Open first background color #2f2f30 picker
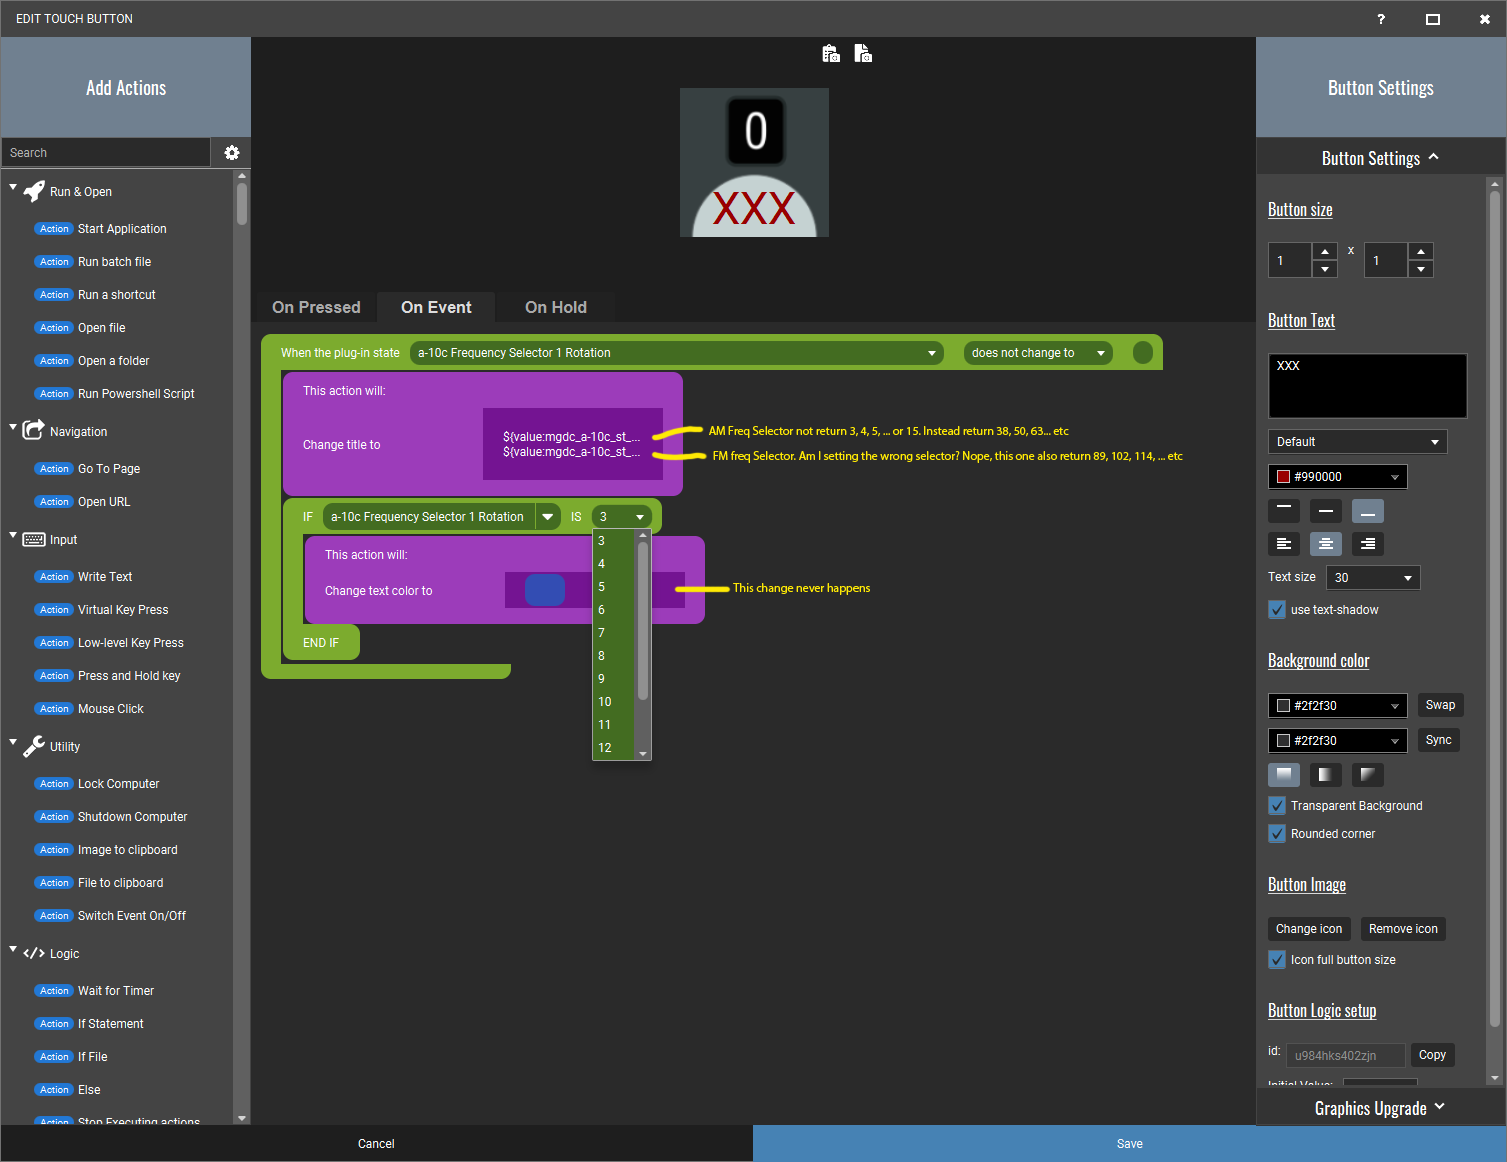Viewport: 1507px width, 1162px height. pos(1337,706)
